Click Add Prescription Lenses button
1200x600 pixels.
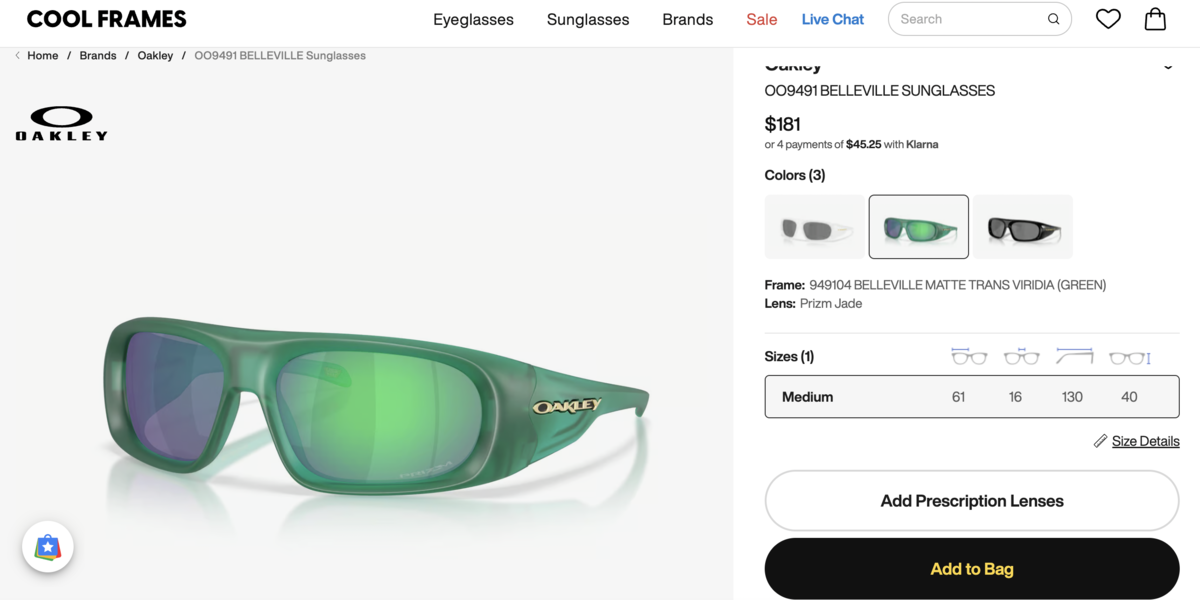click(x=971, y=501)
